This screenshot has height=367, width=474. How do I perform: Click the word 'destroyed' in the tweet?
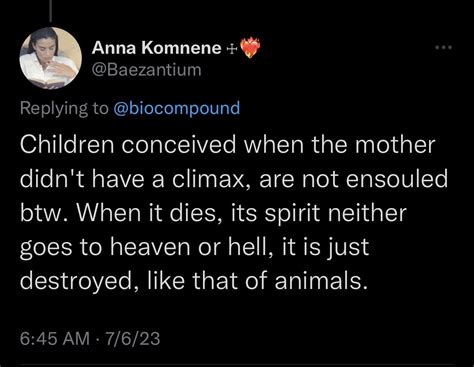(76, 281)
